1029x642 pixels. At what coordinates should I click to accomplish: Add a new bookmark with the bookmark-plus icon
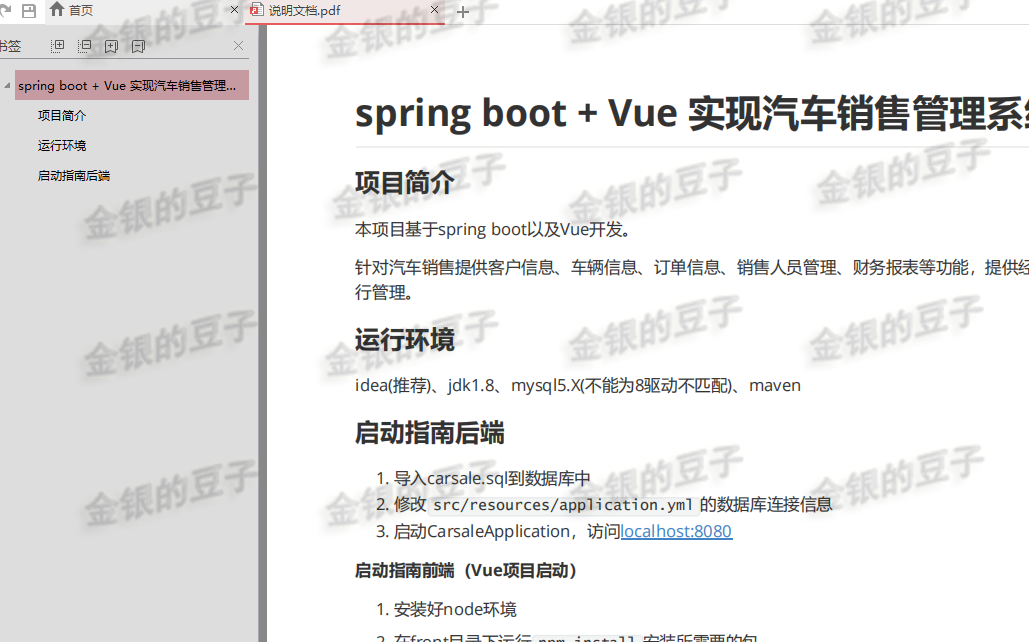click(111, 46)
